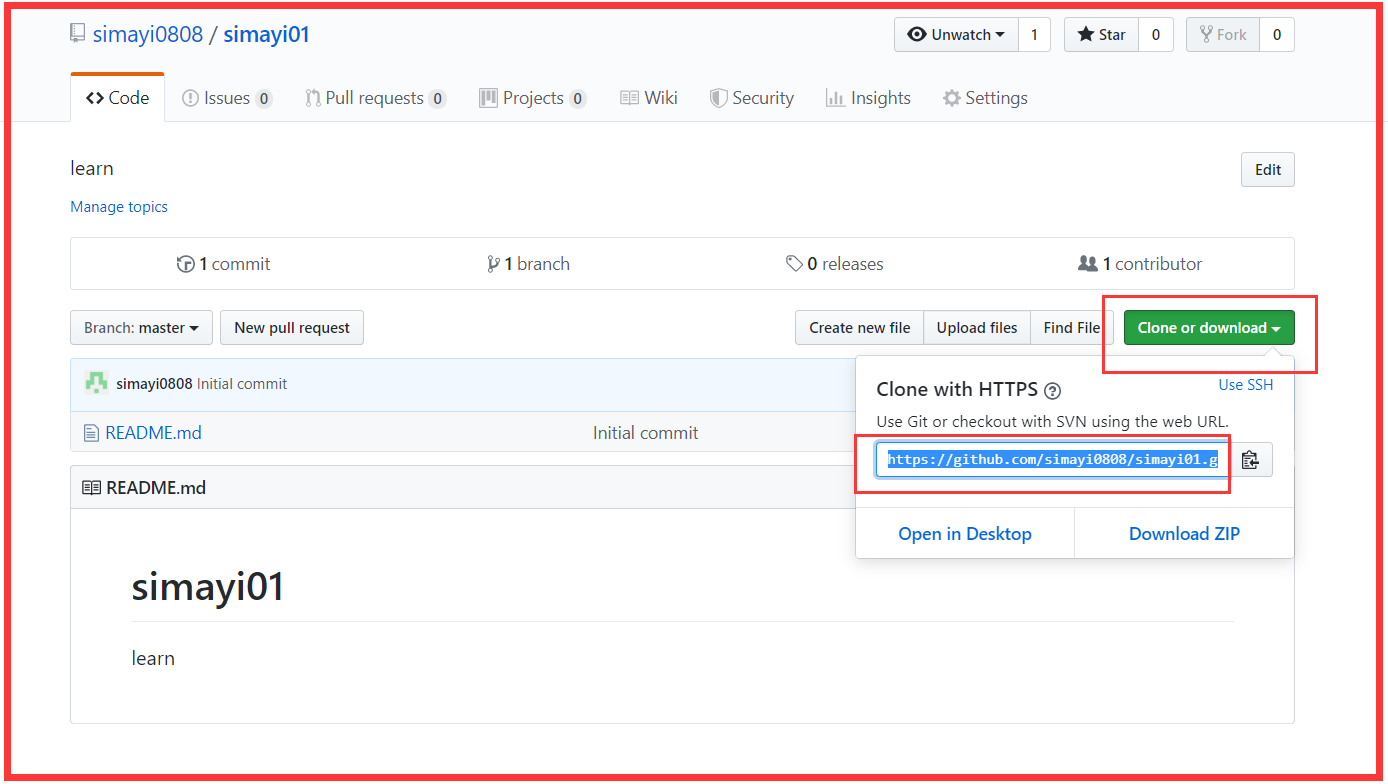Click Manage topics link

click(119, 207)
